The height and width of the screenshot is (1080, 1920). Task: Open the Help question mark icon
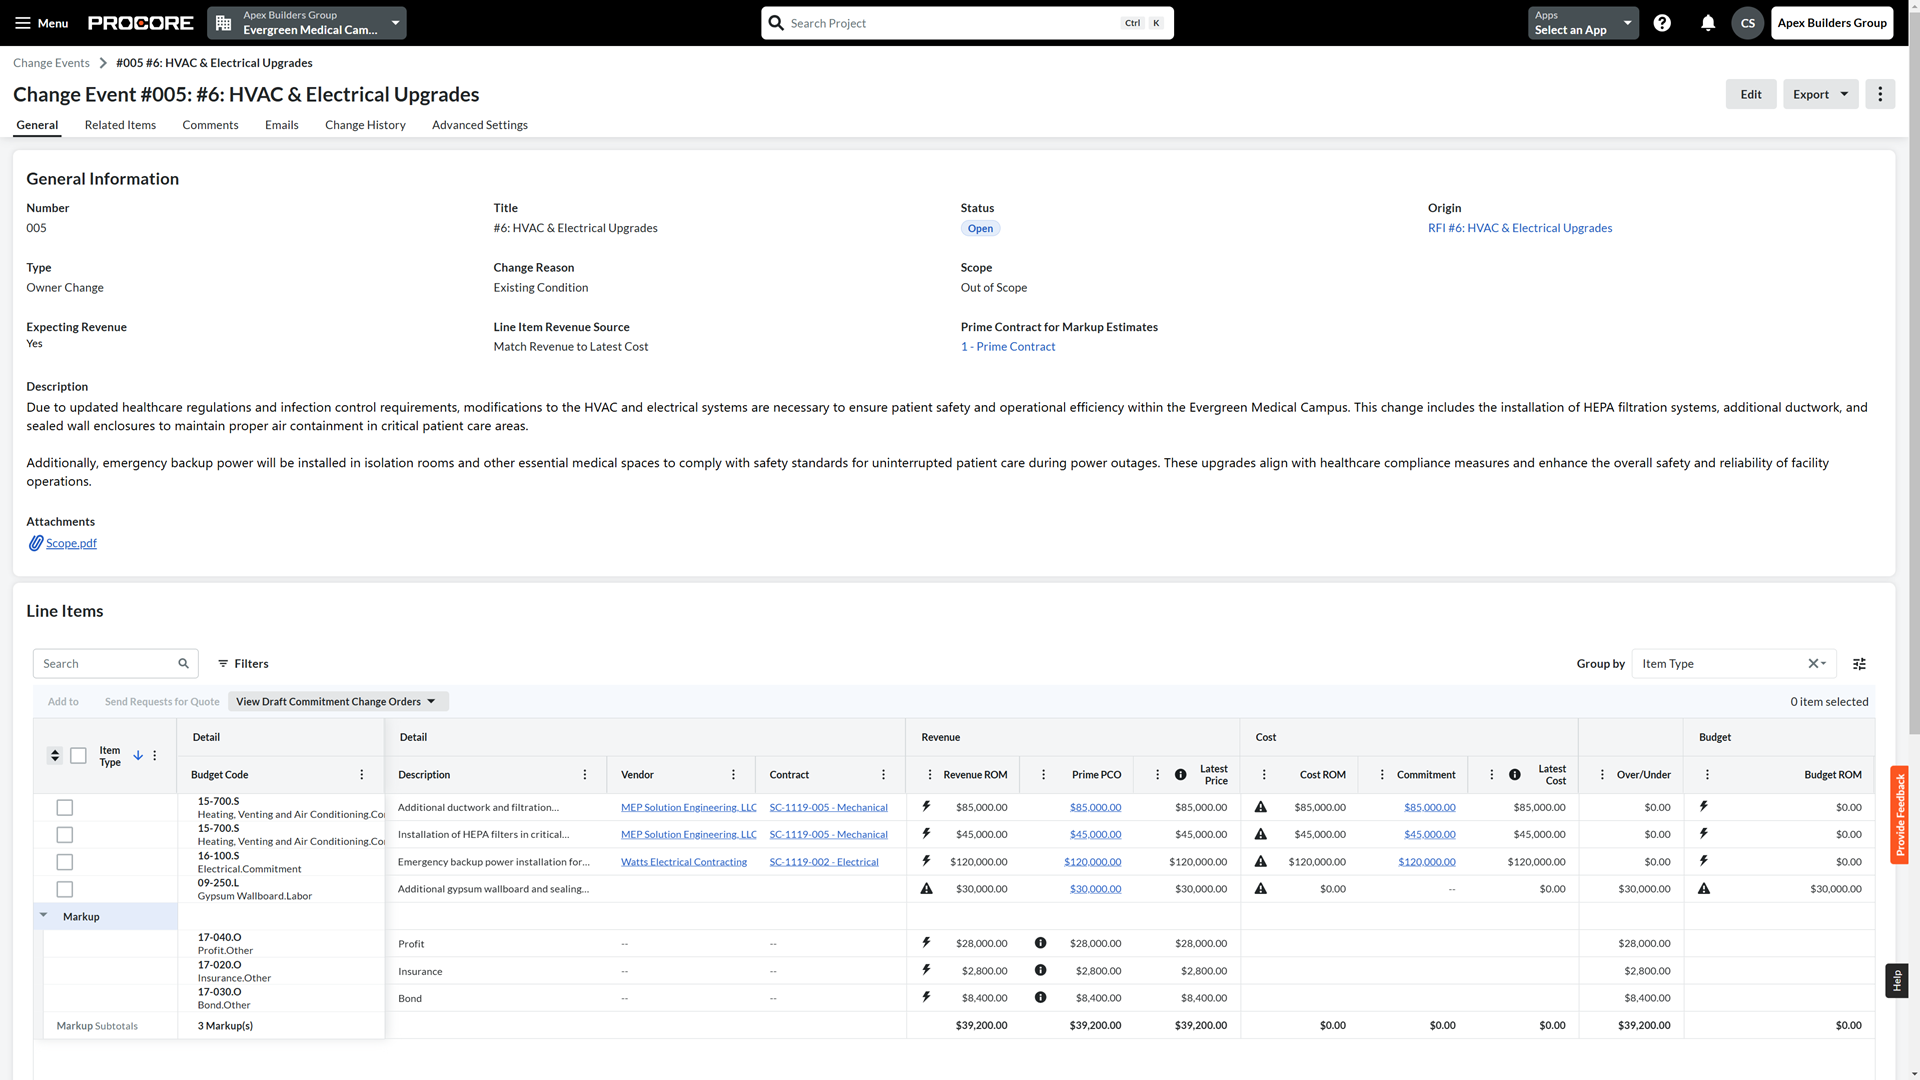click(x=1663, y=23)
